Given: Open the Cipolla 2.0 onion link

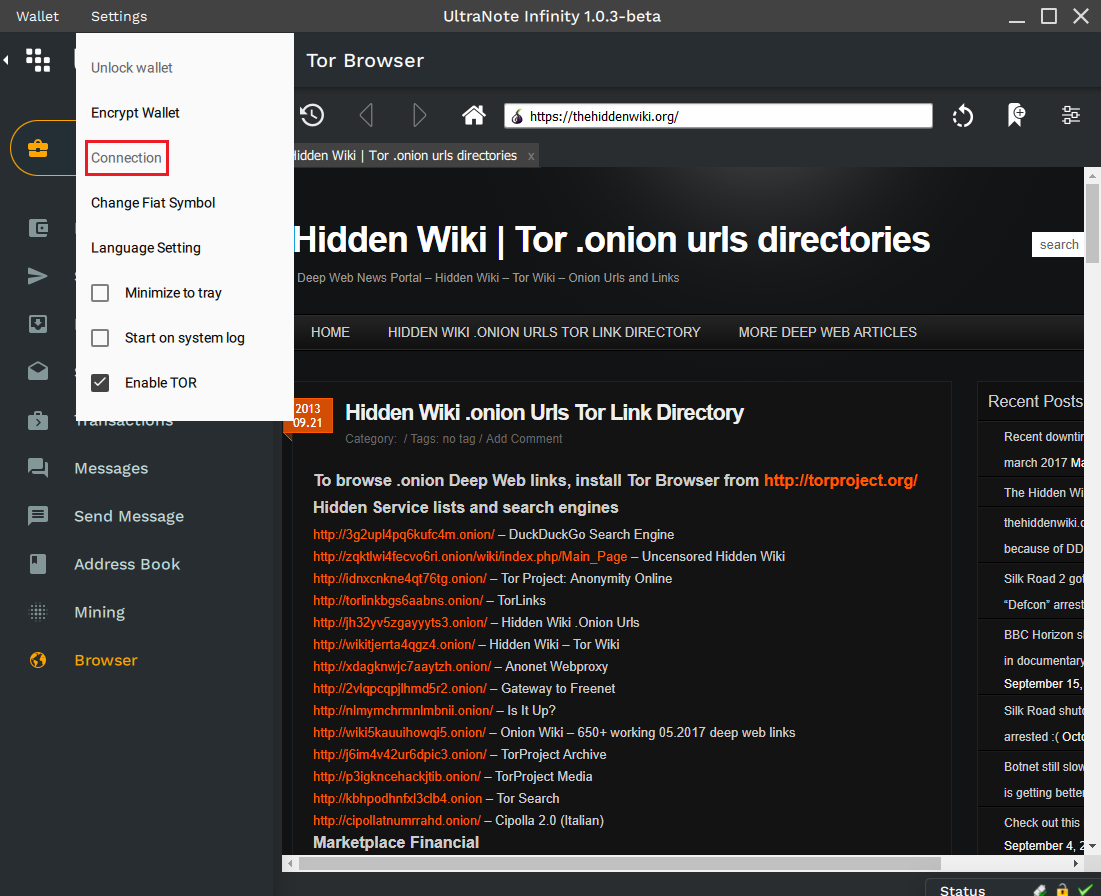Looking at the screenshot, I should point(397,820).
